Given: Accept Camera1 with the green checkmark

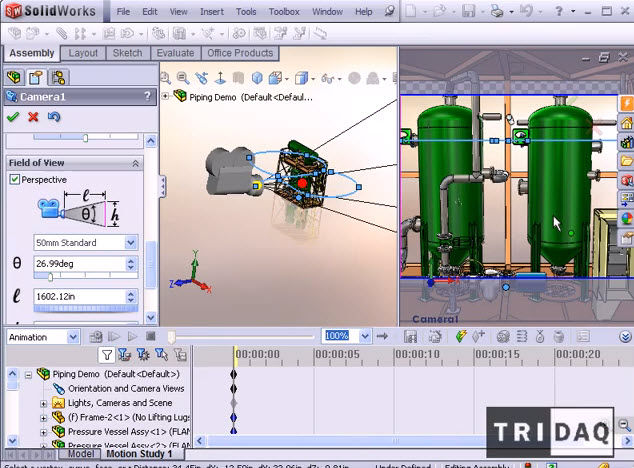Looking at the screenshot, I should pos(13,117).
